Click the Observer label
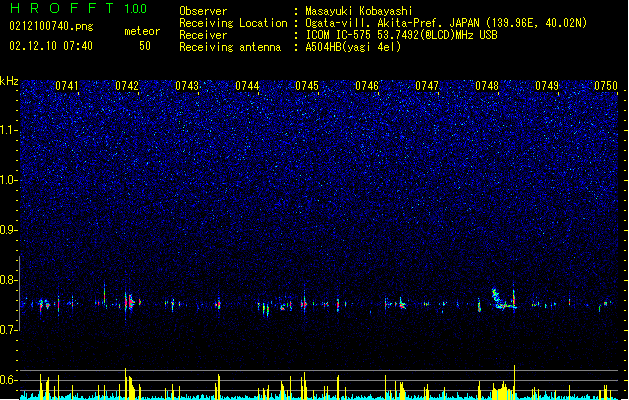The width and height of the screenshot is (629, 400). pyautogui.click(x=203, y=11)
